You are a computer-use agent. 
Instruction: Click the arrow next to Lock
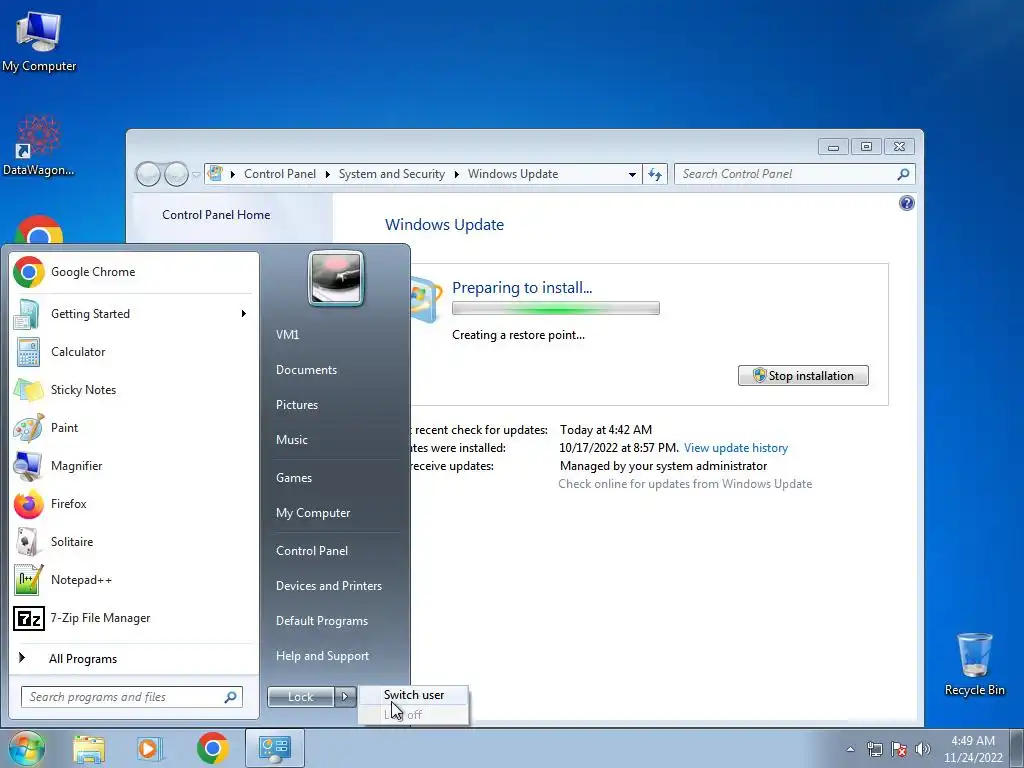(x=345, y=697)
